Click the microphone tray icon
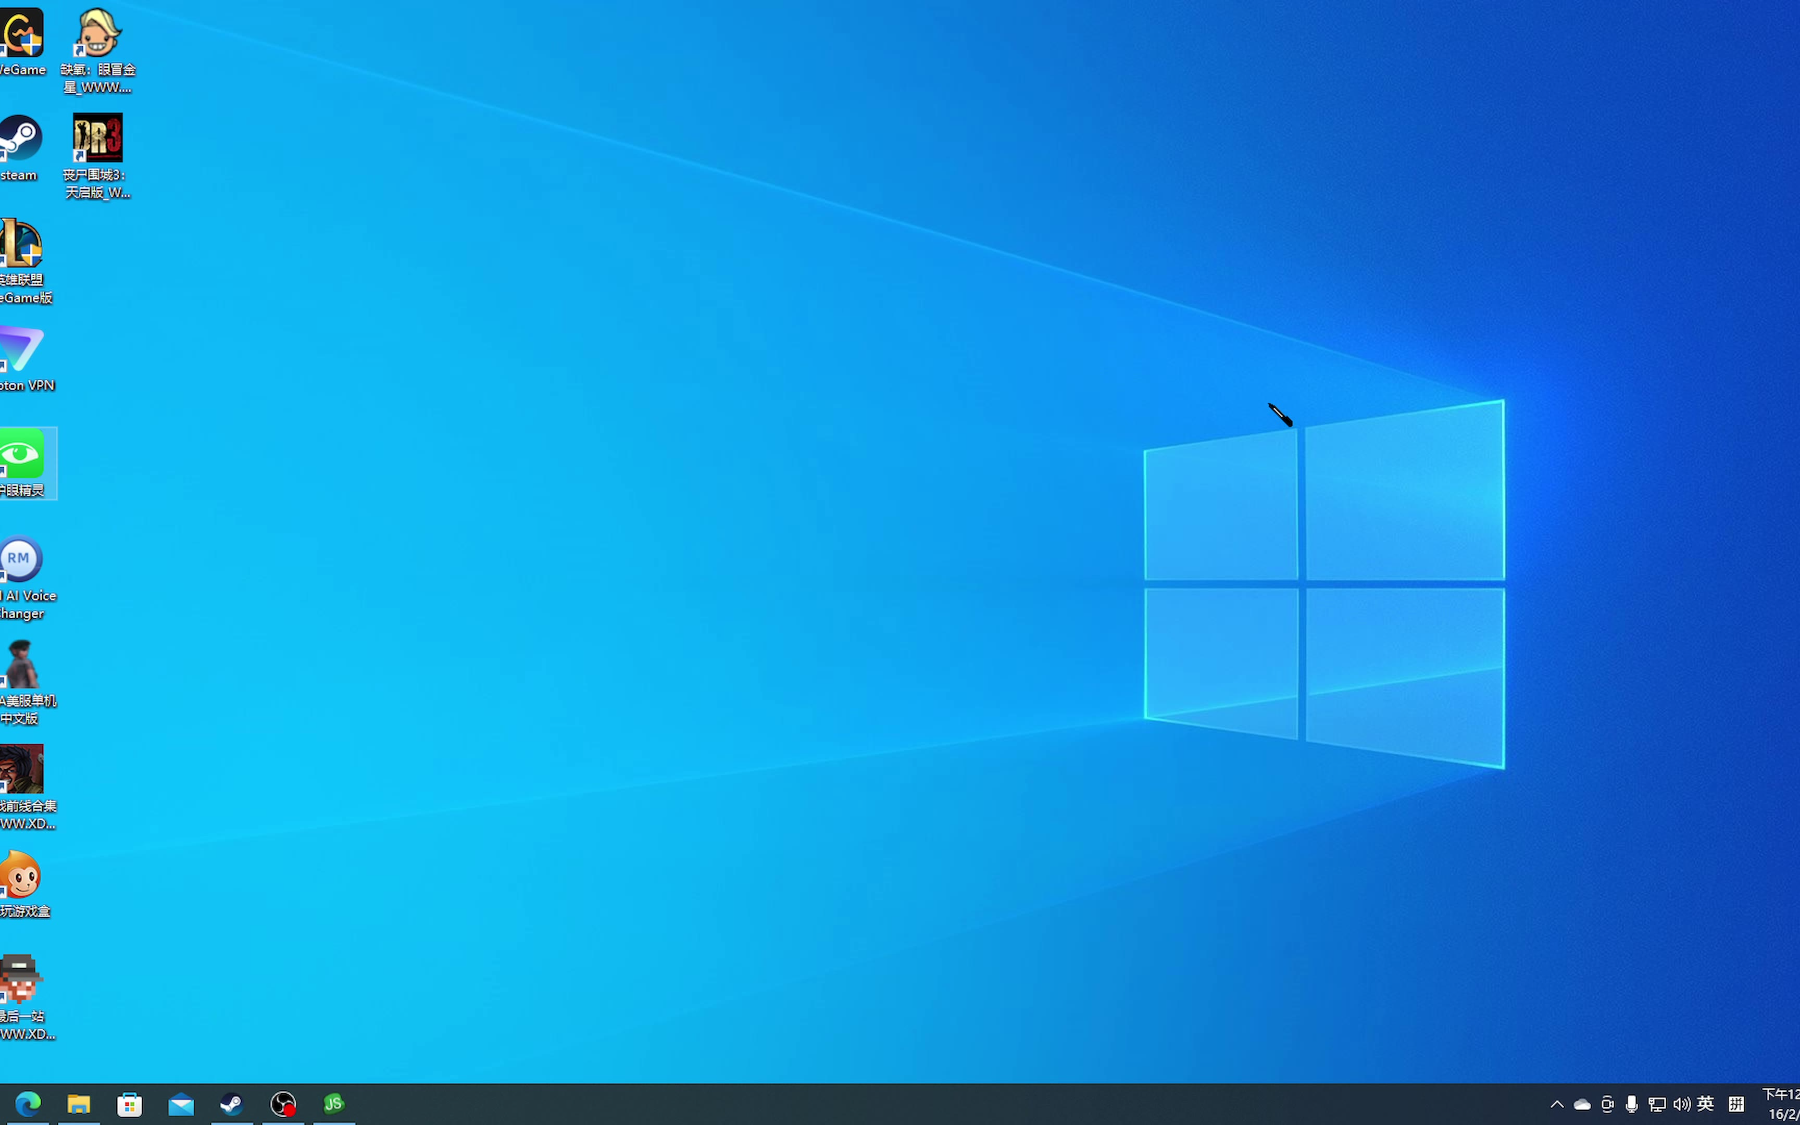Viewport: 1800px width, 1125px height. coord(1632,1104)
